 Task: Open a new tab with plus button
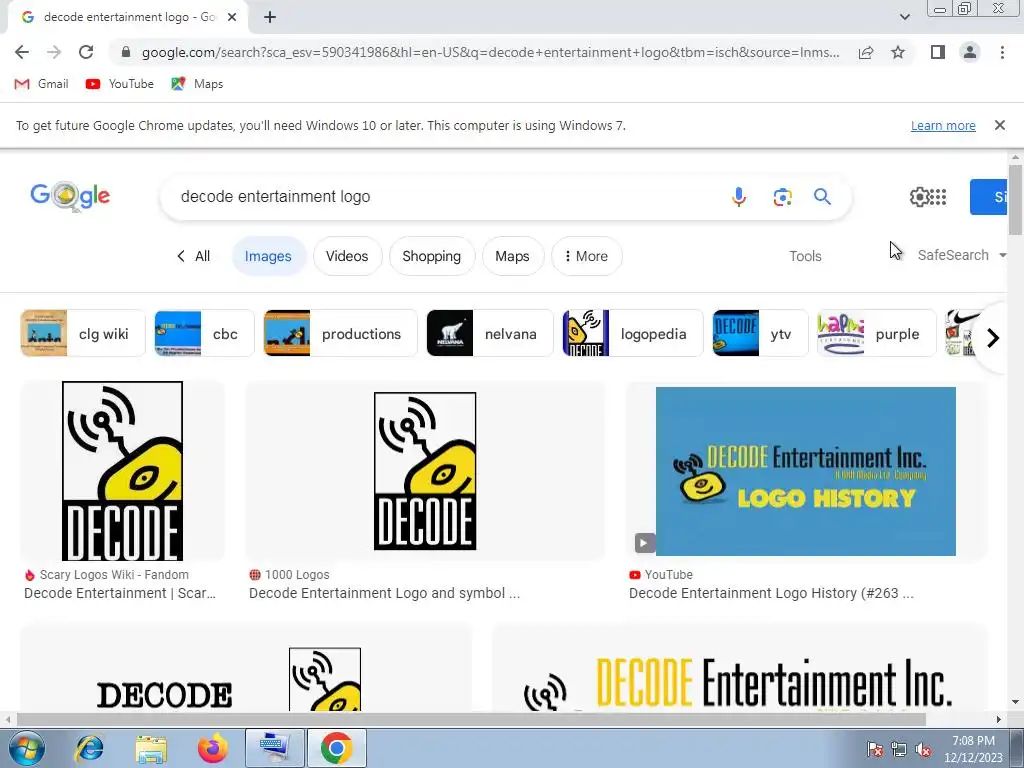(270, 18)
